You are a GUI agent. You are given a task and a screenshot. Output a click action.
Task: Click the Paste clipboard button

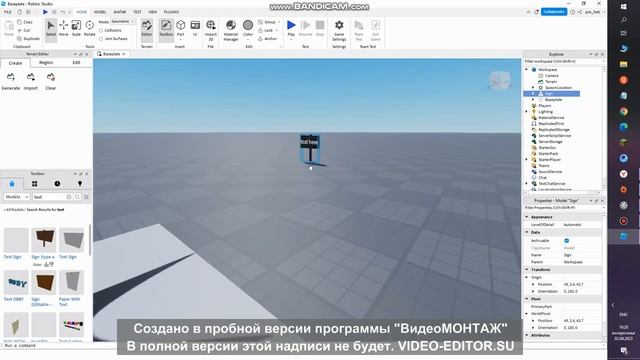[x=9, y=29]
